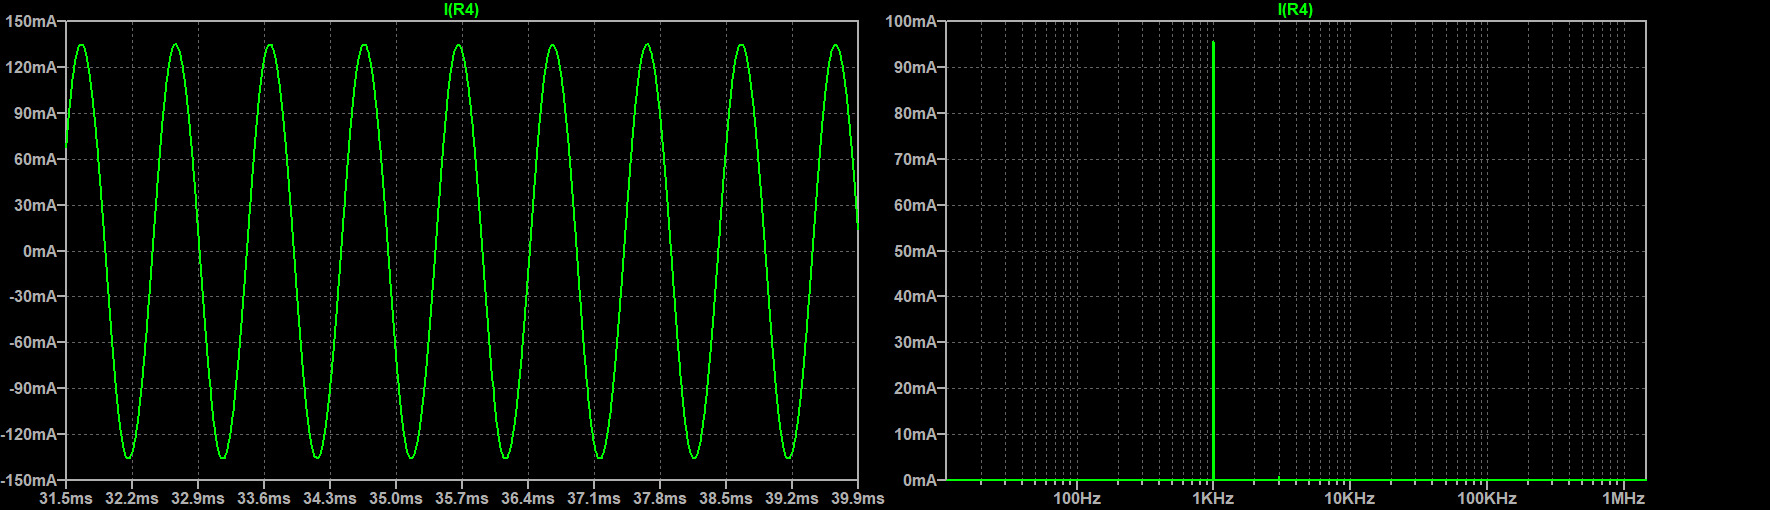
Task: Click the 32.2ms time axis label
Action: tap(132, 498)
